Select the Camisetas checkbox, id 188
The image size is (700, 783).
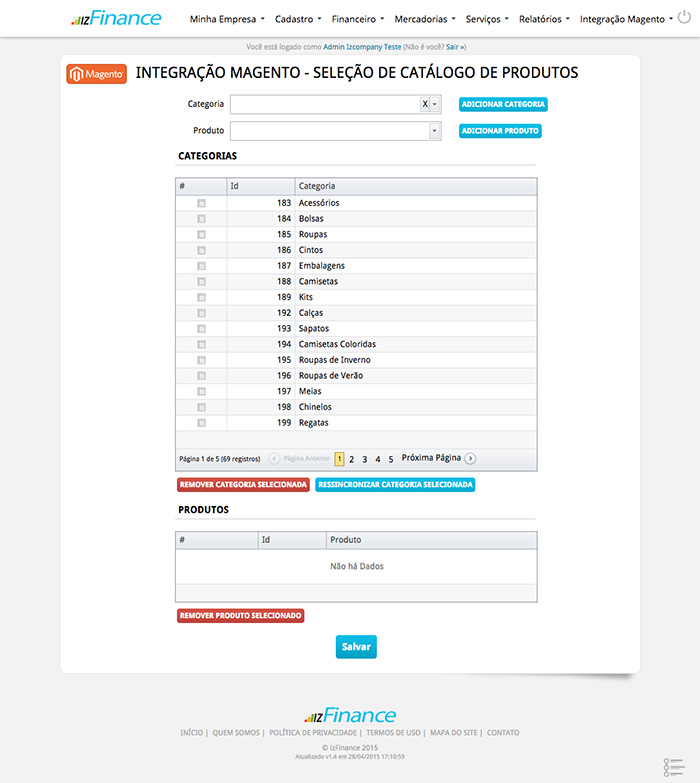tap(201, 282)
